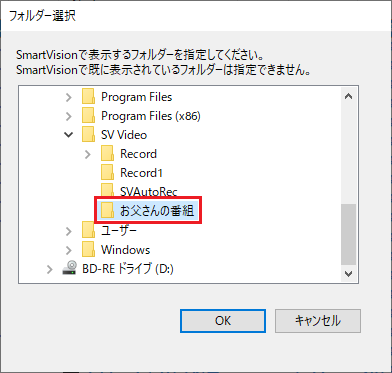
Task: Confirm selection with the OK button
Action: (223, 321)
